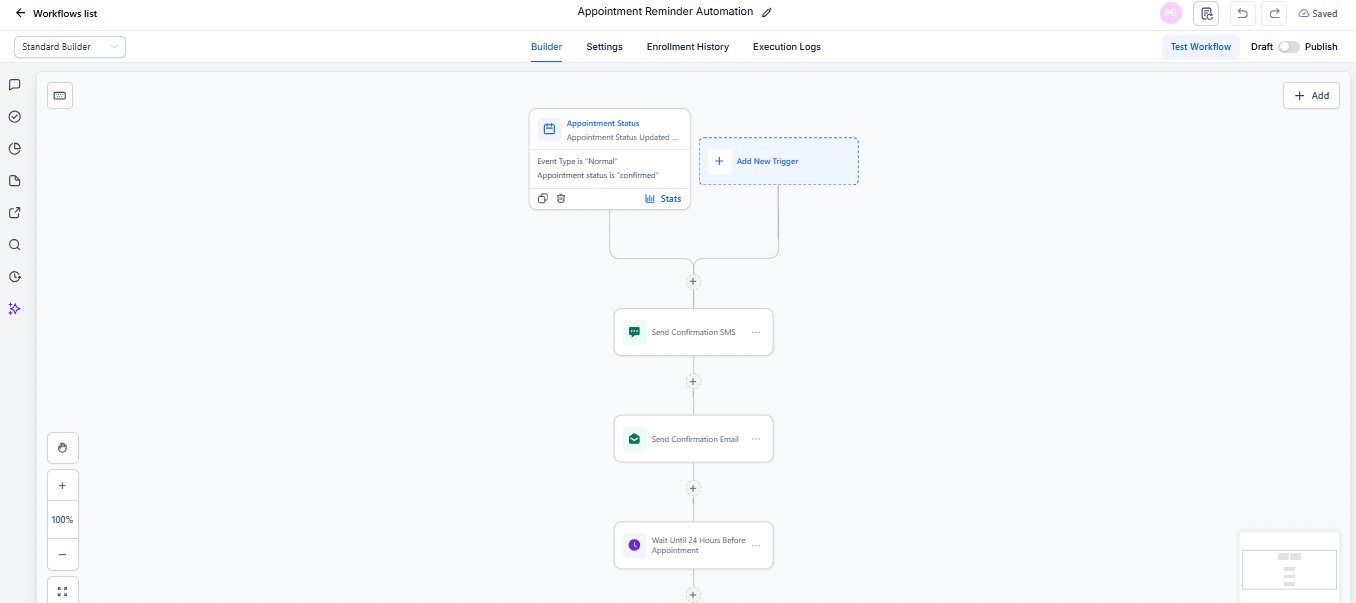
Task: Select Wait Until 24 Hours Before Appointment label
Action: click(698, 545)
